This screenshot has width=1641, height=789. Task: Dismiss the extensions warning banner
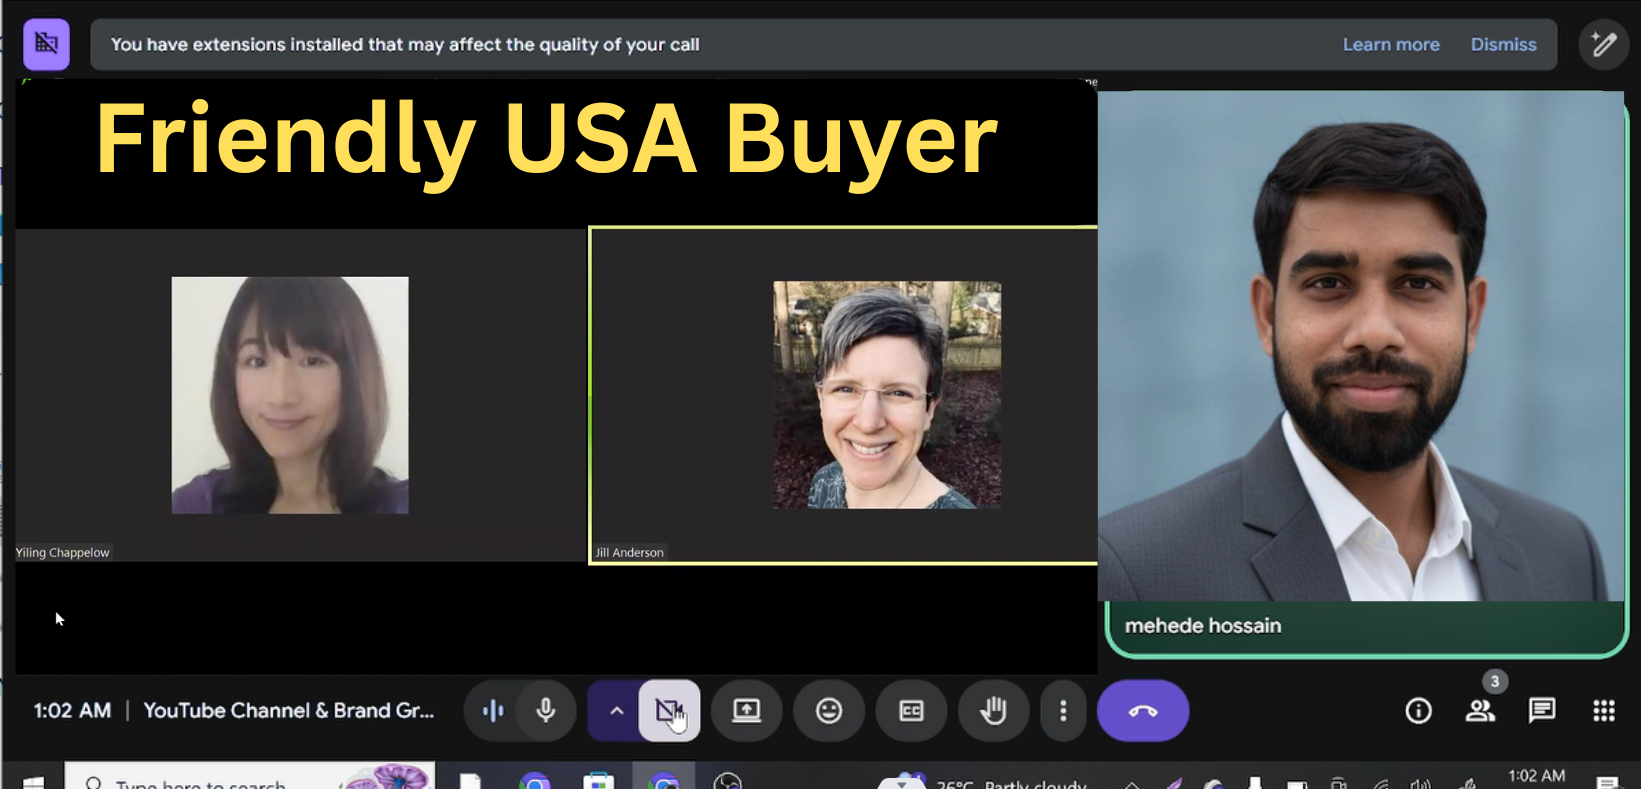pyautogui.click(x=1503, y=44)
